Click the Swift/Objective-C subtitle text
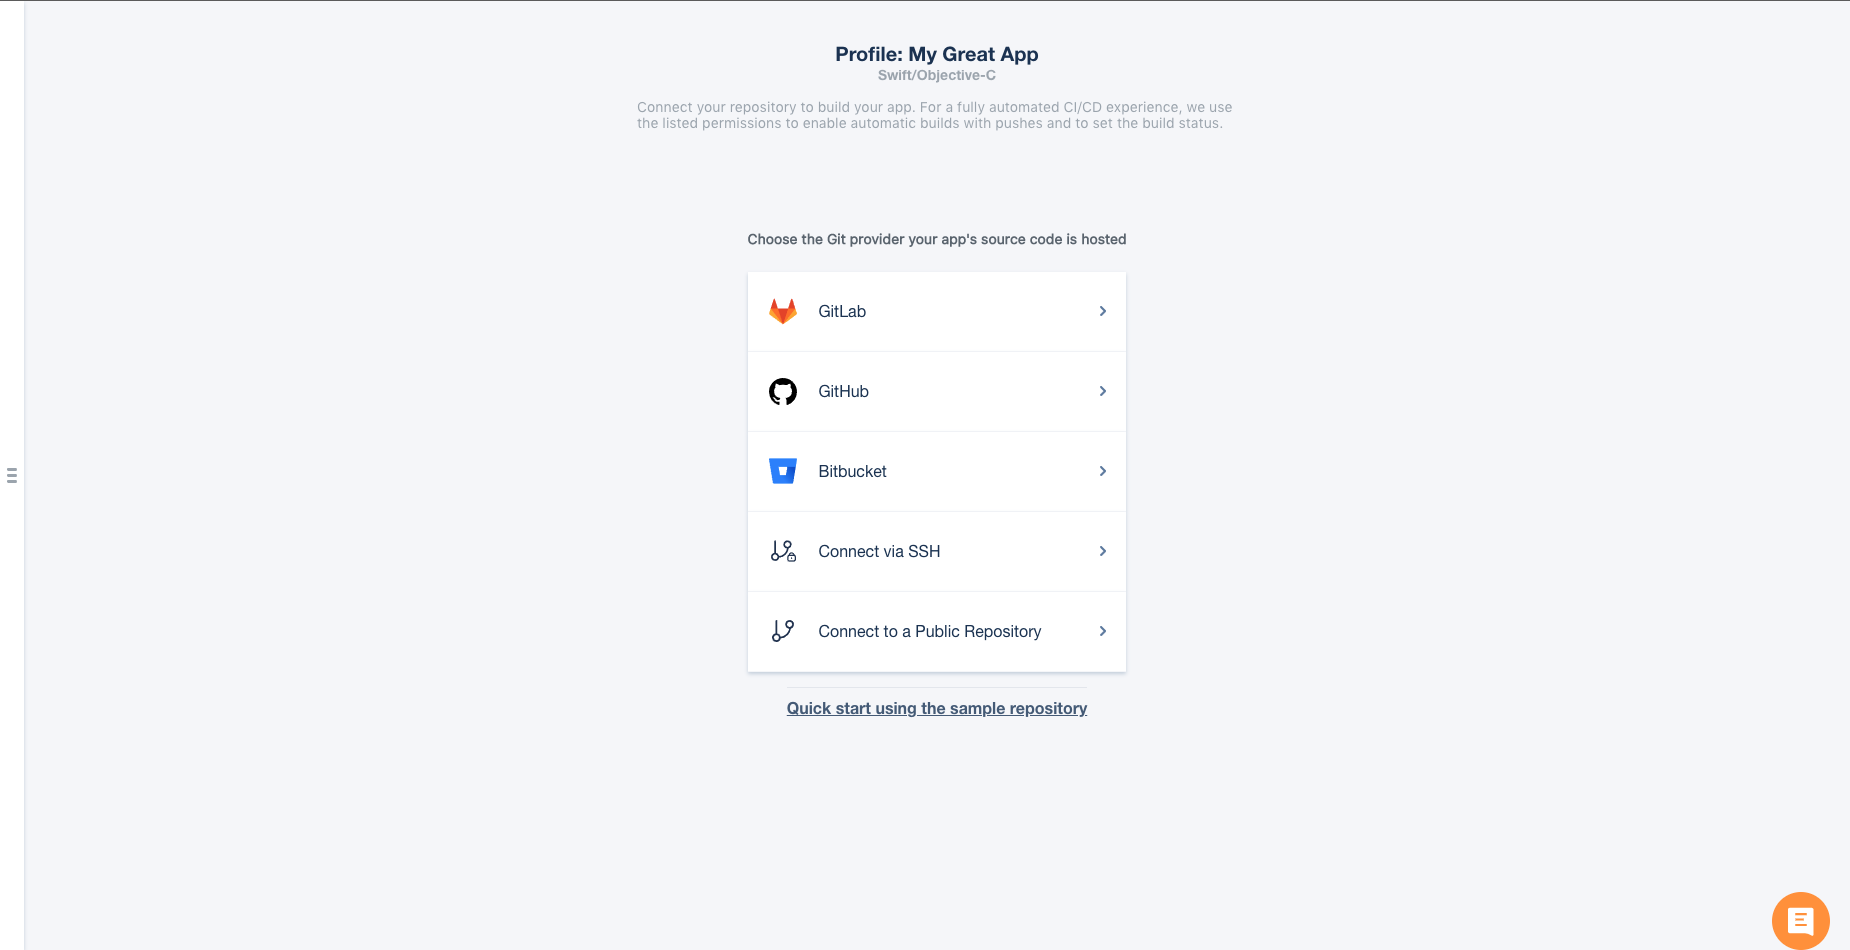This screenshot has height=950, width=1850. [937, 75]
